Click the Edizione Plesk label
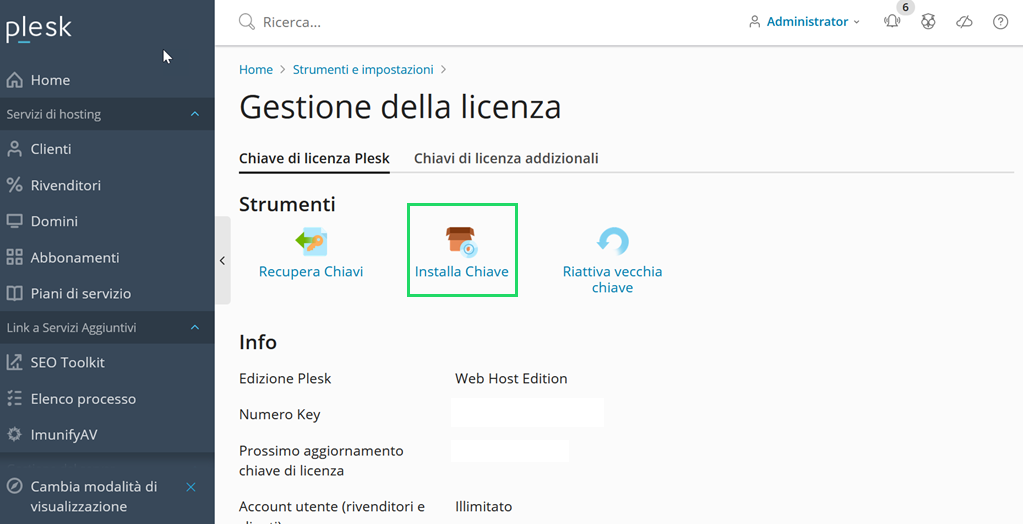 click(x=285, y=378)
